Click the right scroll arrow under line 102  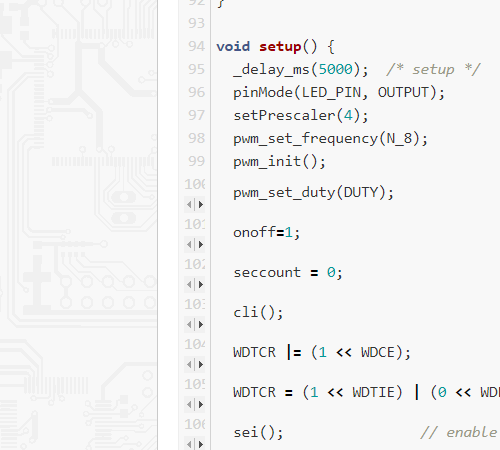[201, 284]
